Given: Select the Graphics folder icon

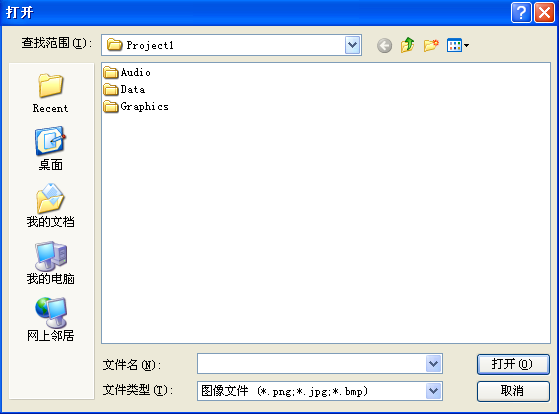Looking at the screenshot, I should coord(111,107).
